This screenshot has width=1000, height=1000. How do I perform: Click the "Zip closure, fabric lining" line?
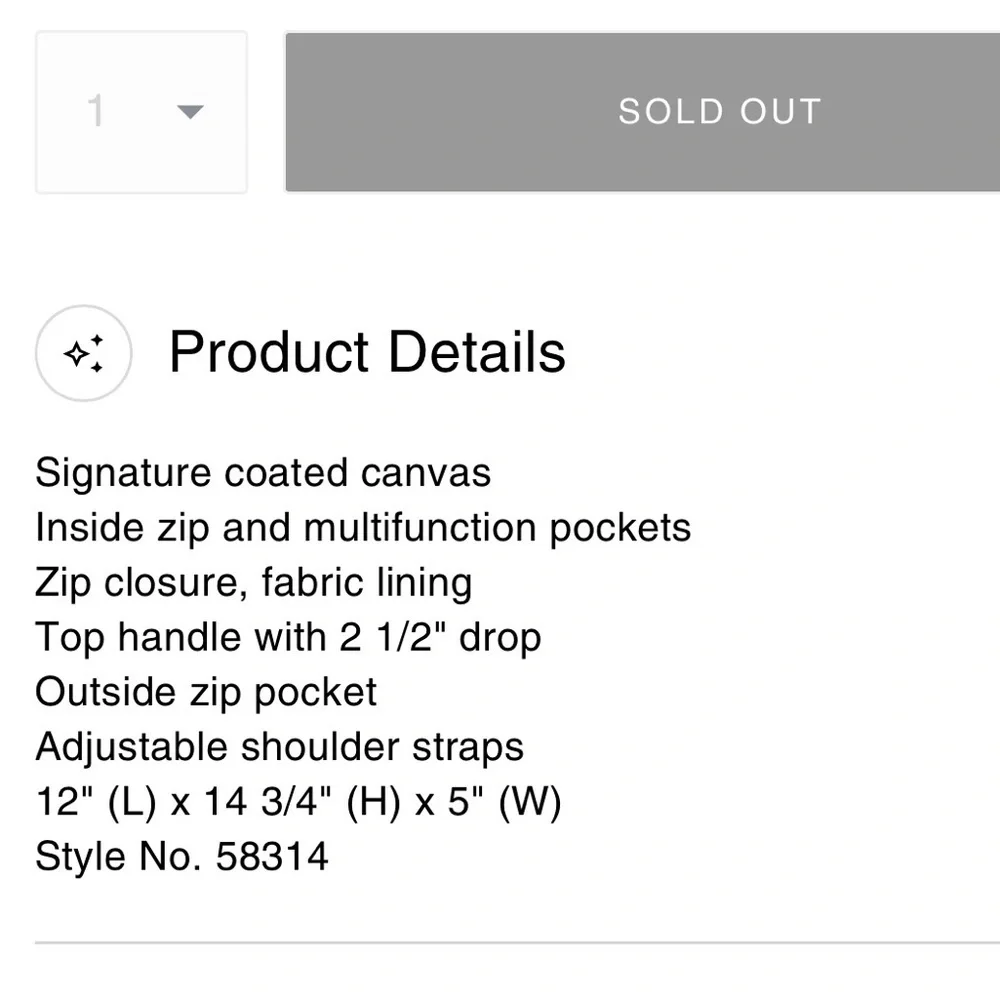[254, 582]
